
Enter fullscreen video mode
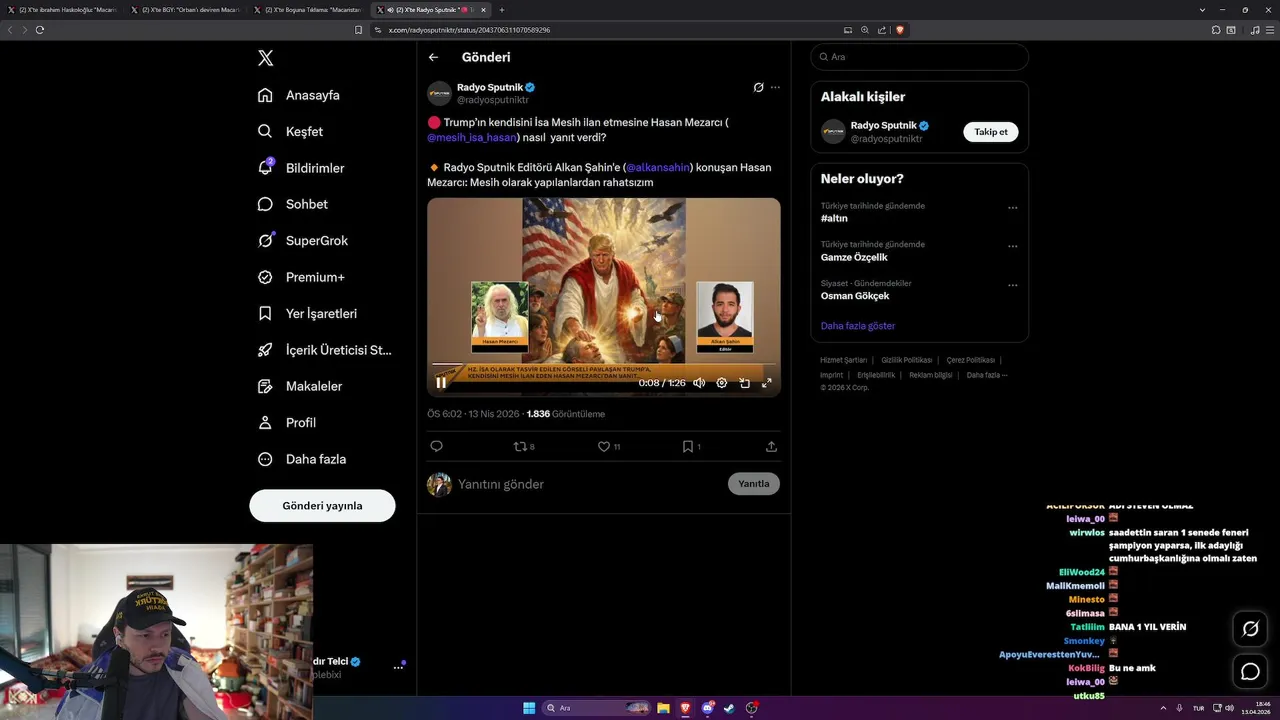[x=767, y=383]
